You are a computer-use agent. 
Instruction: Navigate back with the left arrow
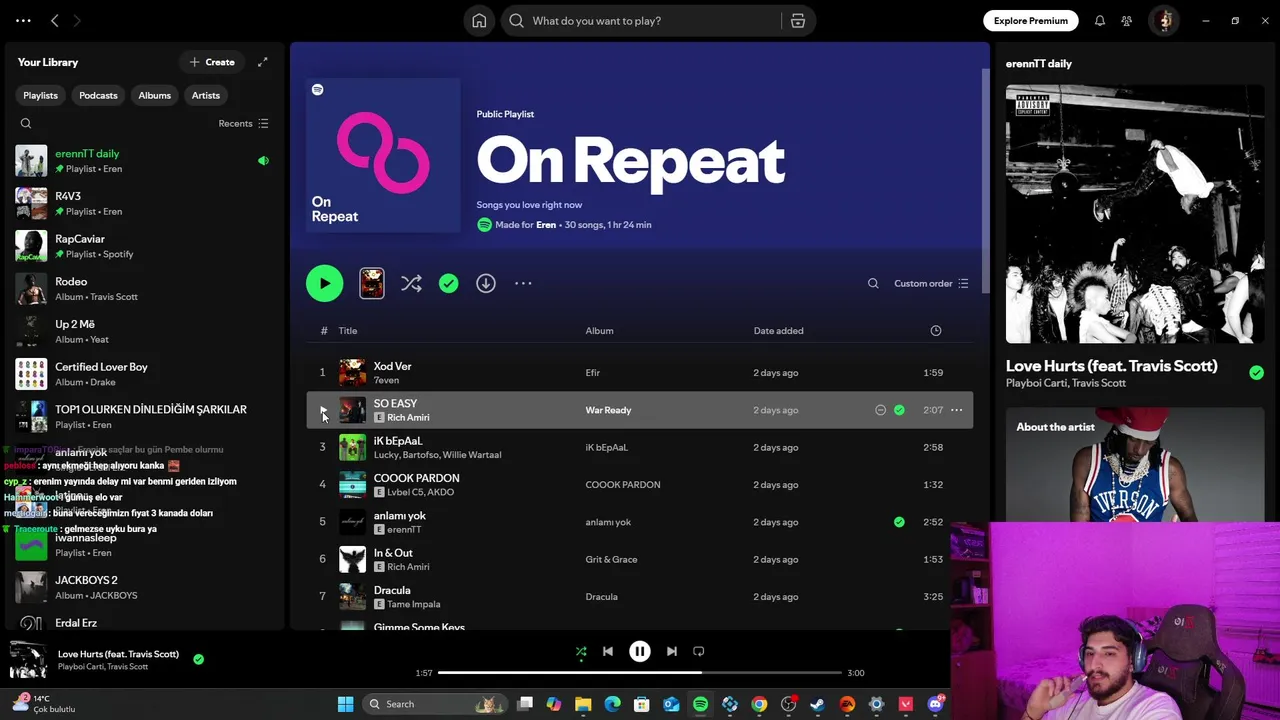(x=55, y=21)
